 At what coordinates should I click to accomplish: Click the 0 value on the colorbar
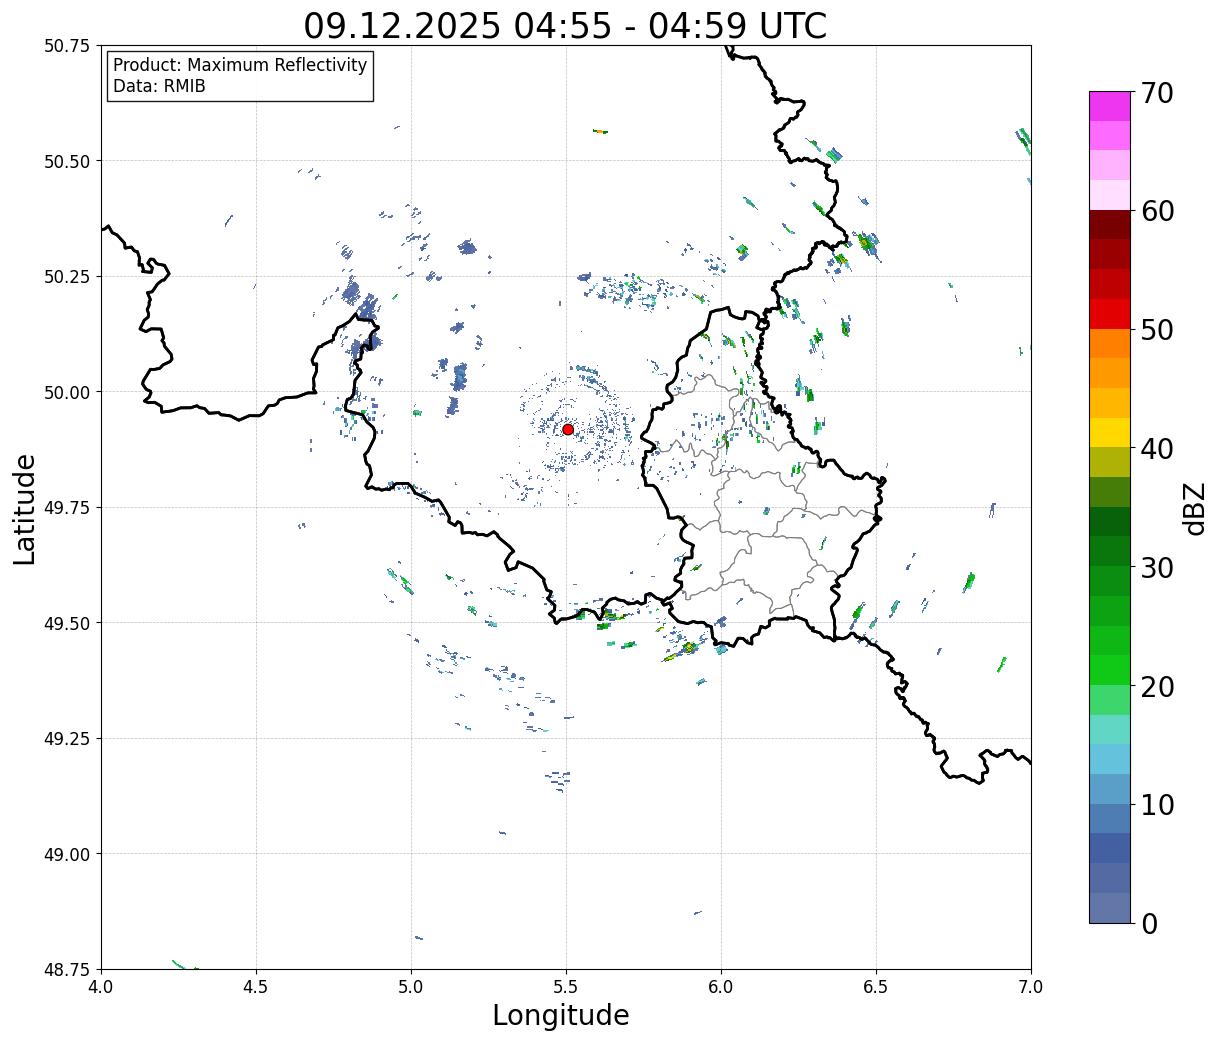tap(1149, 923)
